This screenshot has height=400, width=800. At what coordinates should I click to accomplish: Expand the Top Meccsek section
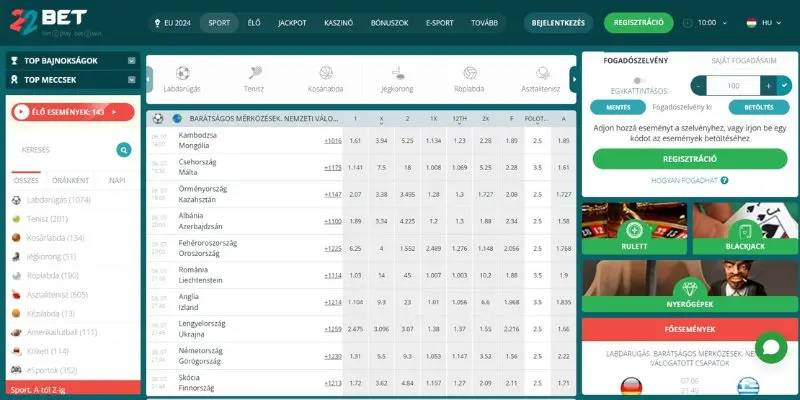tap(73, 80)
